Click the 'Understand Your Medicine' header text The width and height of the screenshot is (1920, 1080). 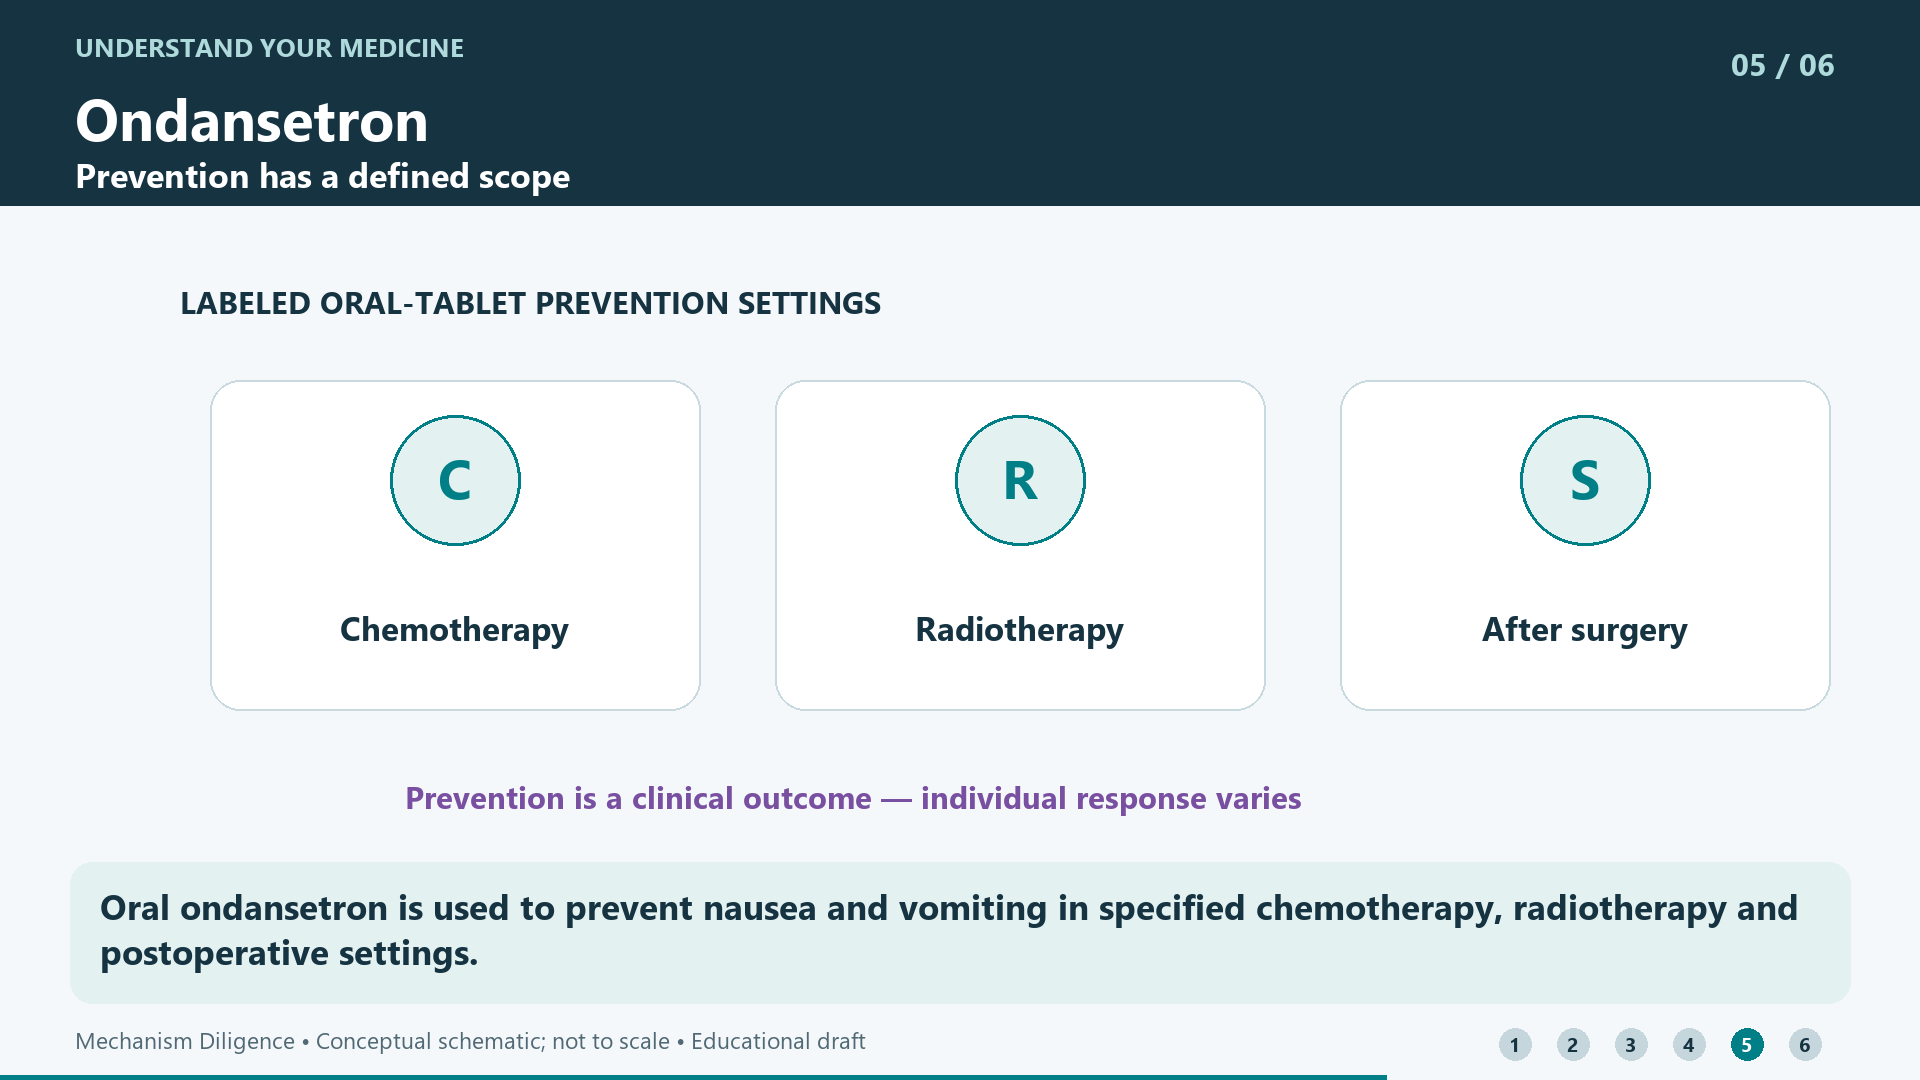[x=270, y=48]
